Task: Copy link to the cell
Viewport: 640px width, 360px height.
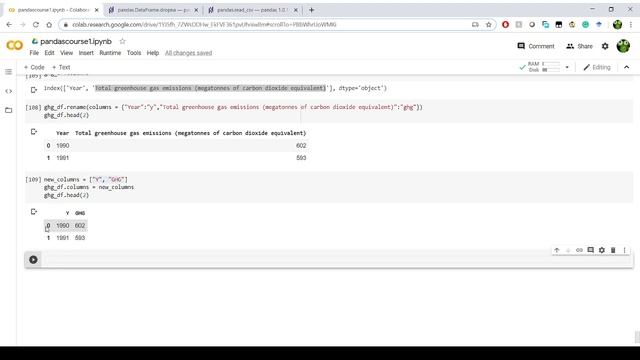Action: click(x=579, y=250)
